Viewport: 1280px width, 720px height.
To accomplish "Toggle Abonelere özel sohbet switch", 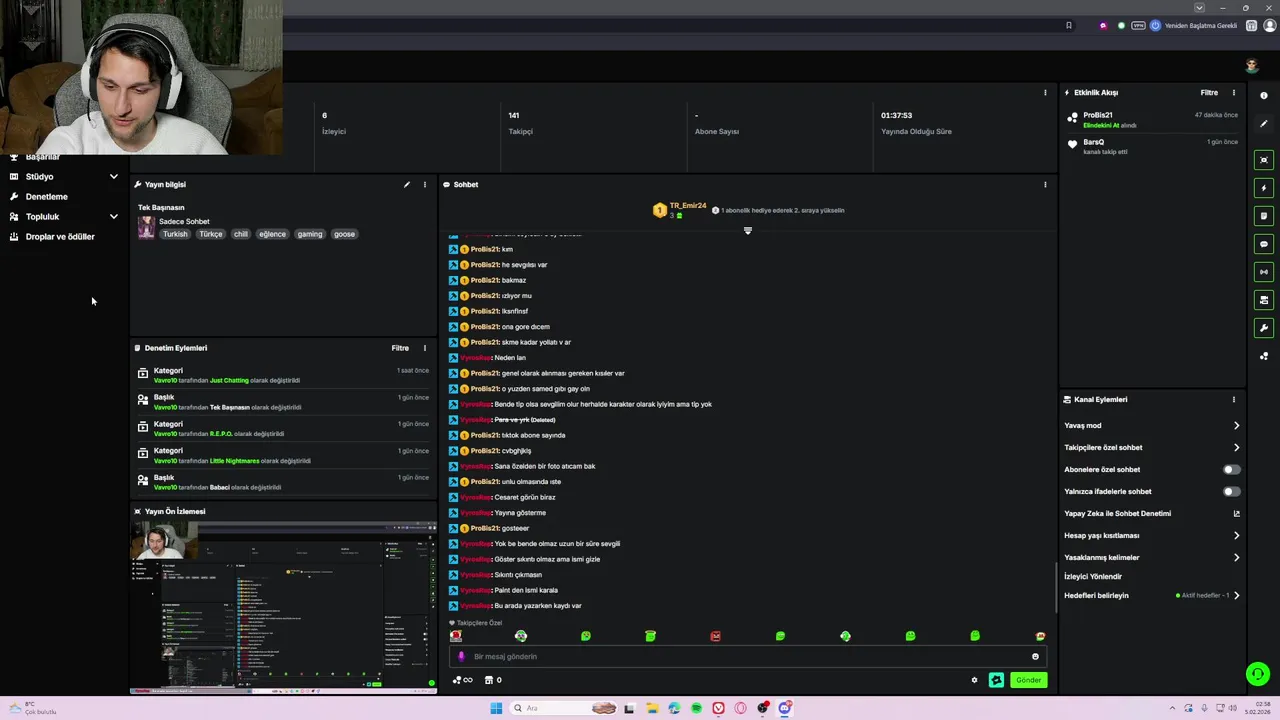I will (1232, 469).
